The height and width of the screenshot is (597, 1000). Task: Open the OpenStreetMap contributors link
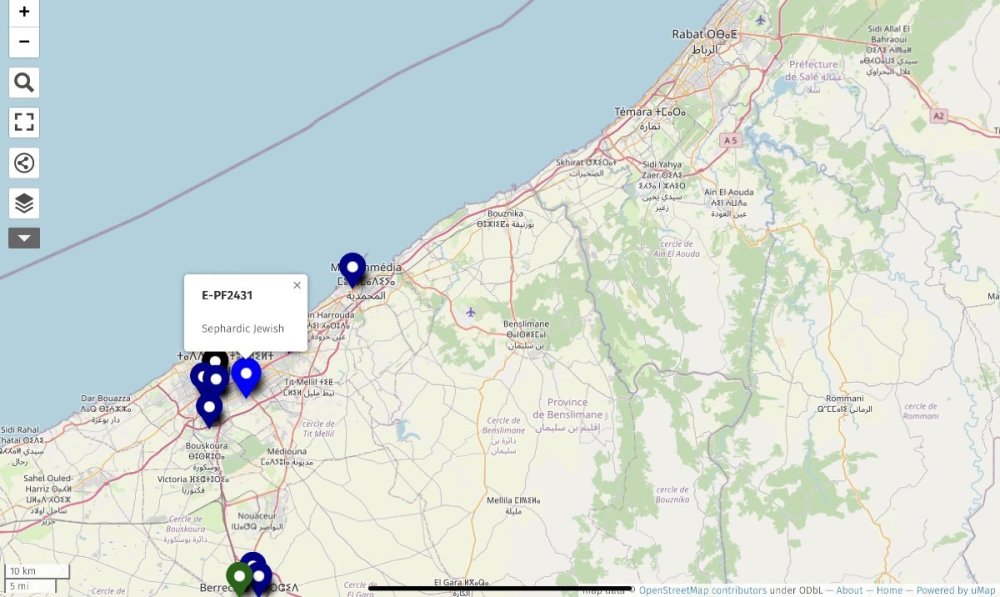(702, 590)
